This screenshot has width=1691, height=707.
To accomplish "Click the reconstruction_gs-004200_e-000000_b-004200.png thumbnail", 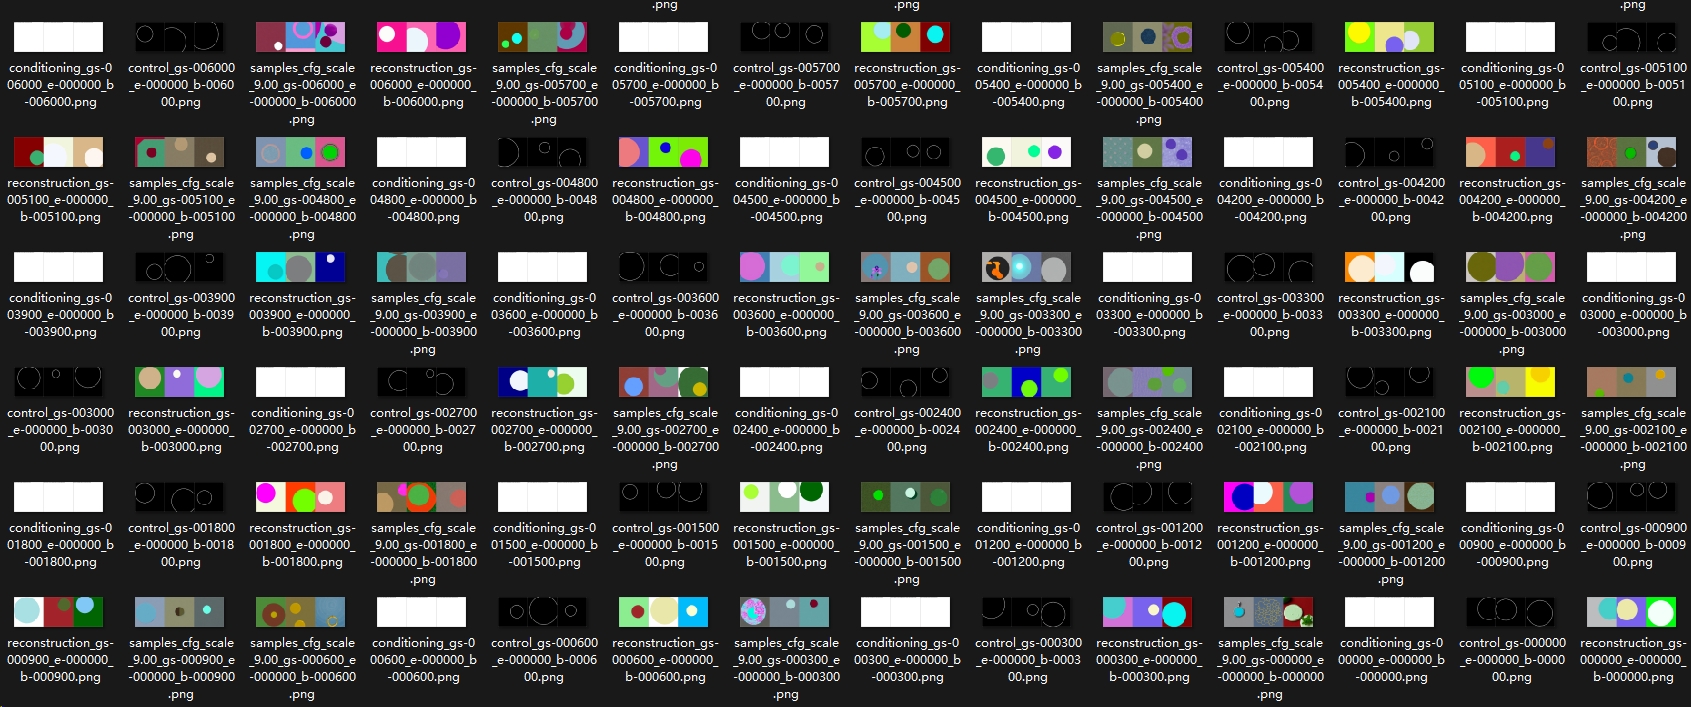I will pos(1511,152).
